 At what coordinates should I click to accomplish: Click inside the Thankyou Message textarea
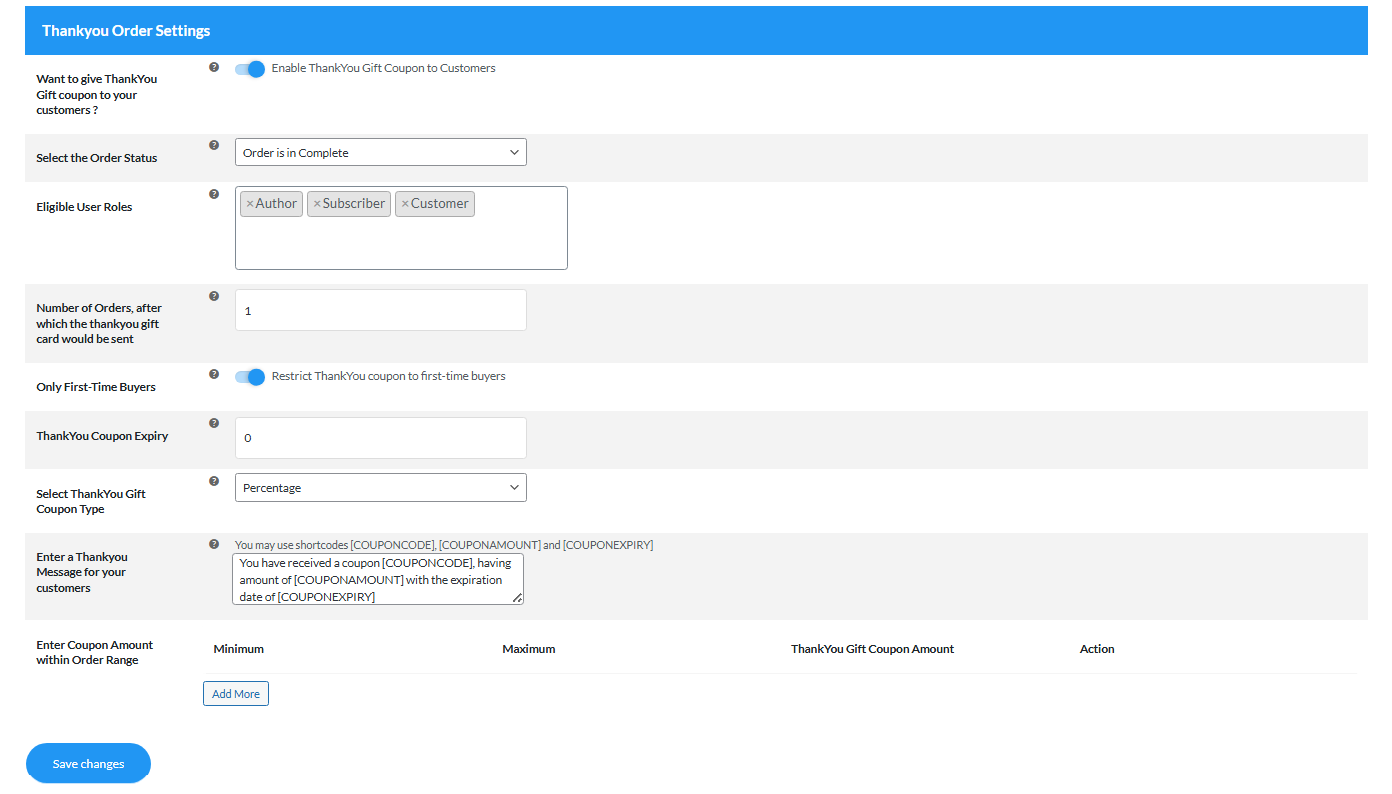coord(377,579)
